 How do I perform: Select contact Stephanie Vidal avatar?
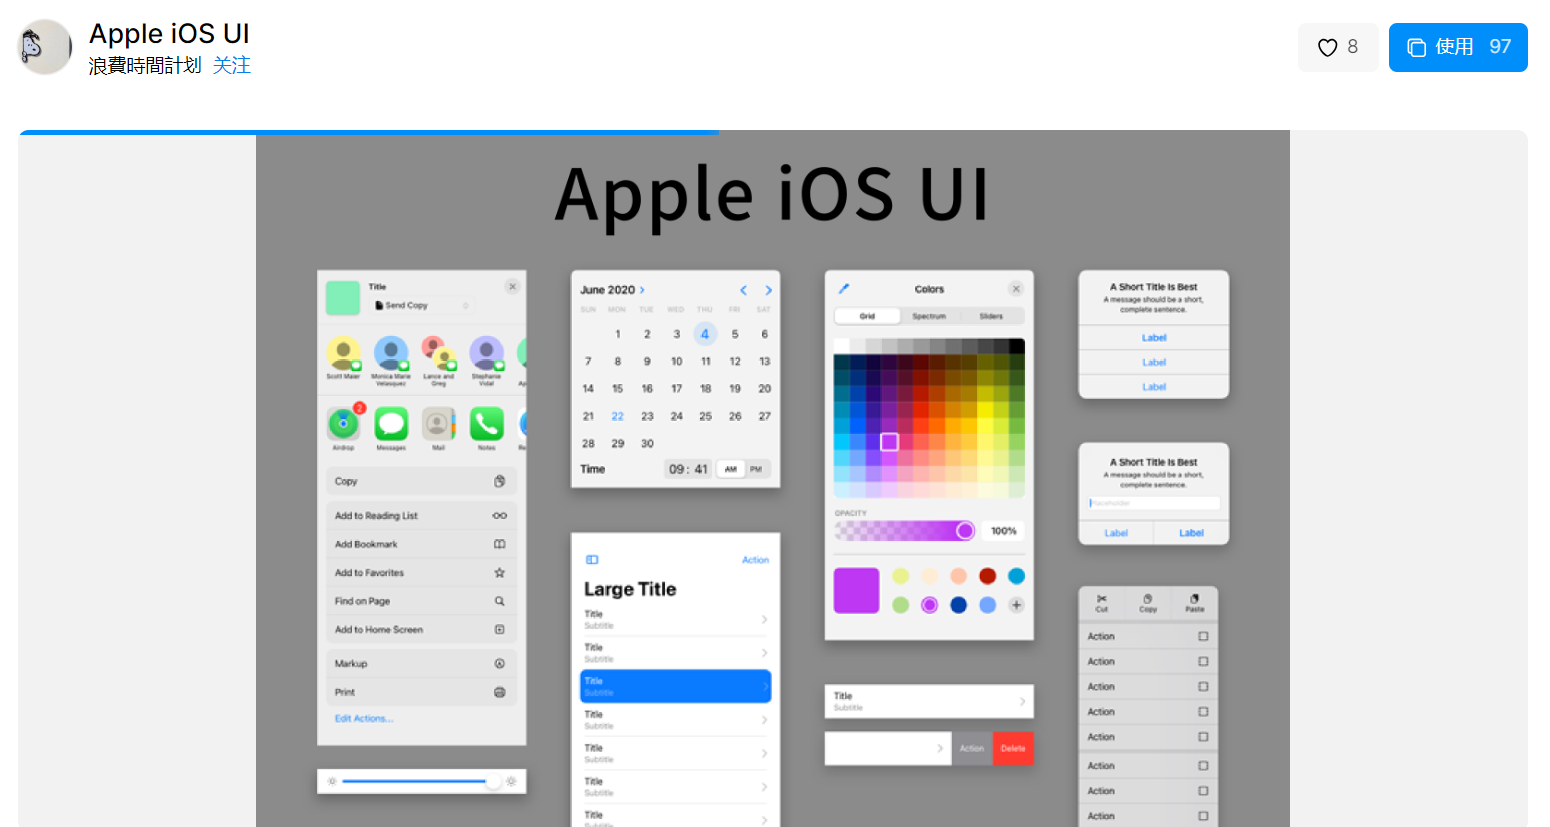(486, 354)
